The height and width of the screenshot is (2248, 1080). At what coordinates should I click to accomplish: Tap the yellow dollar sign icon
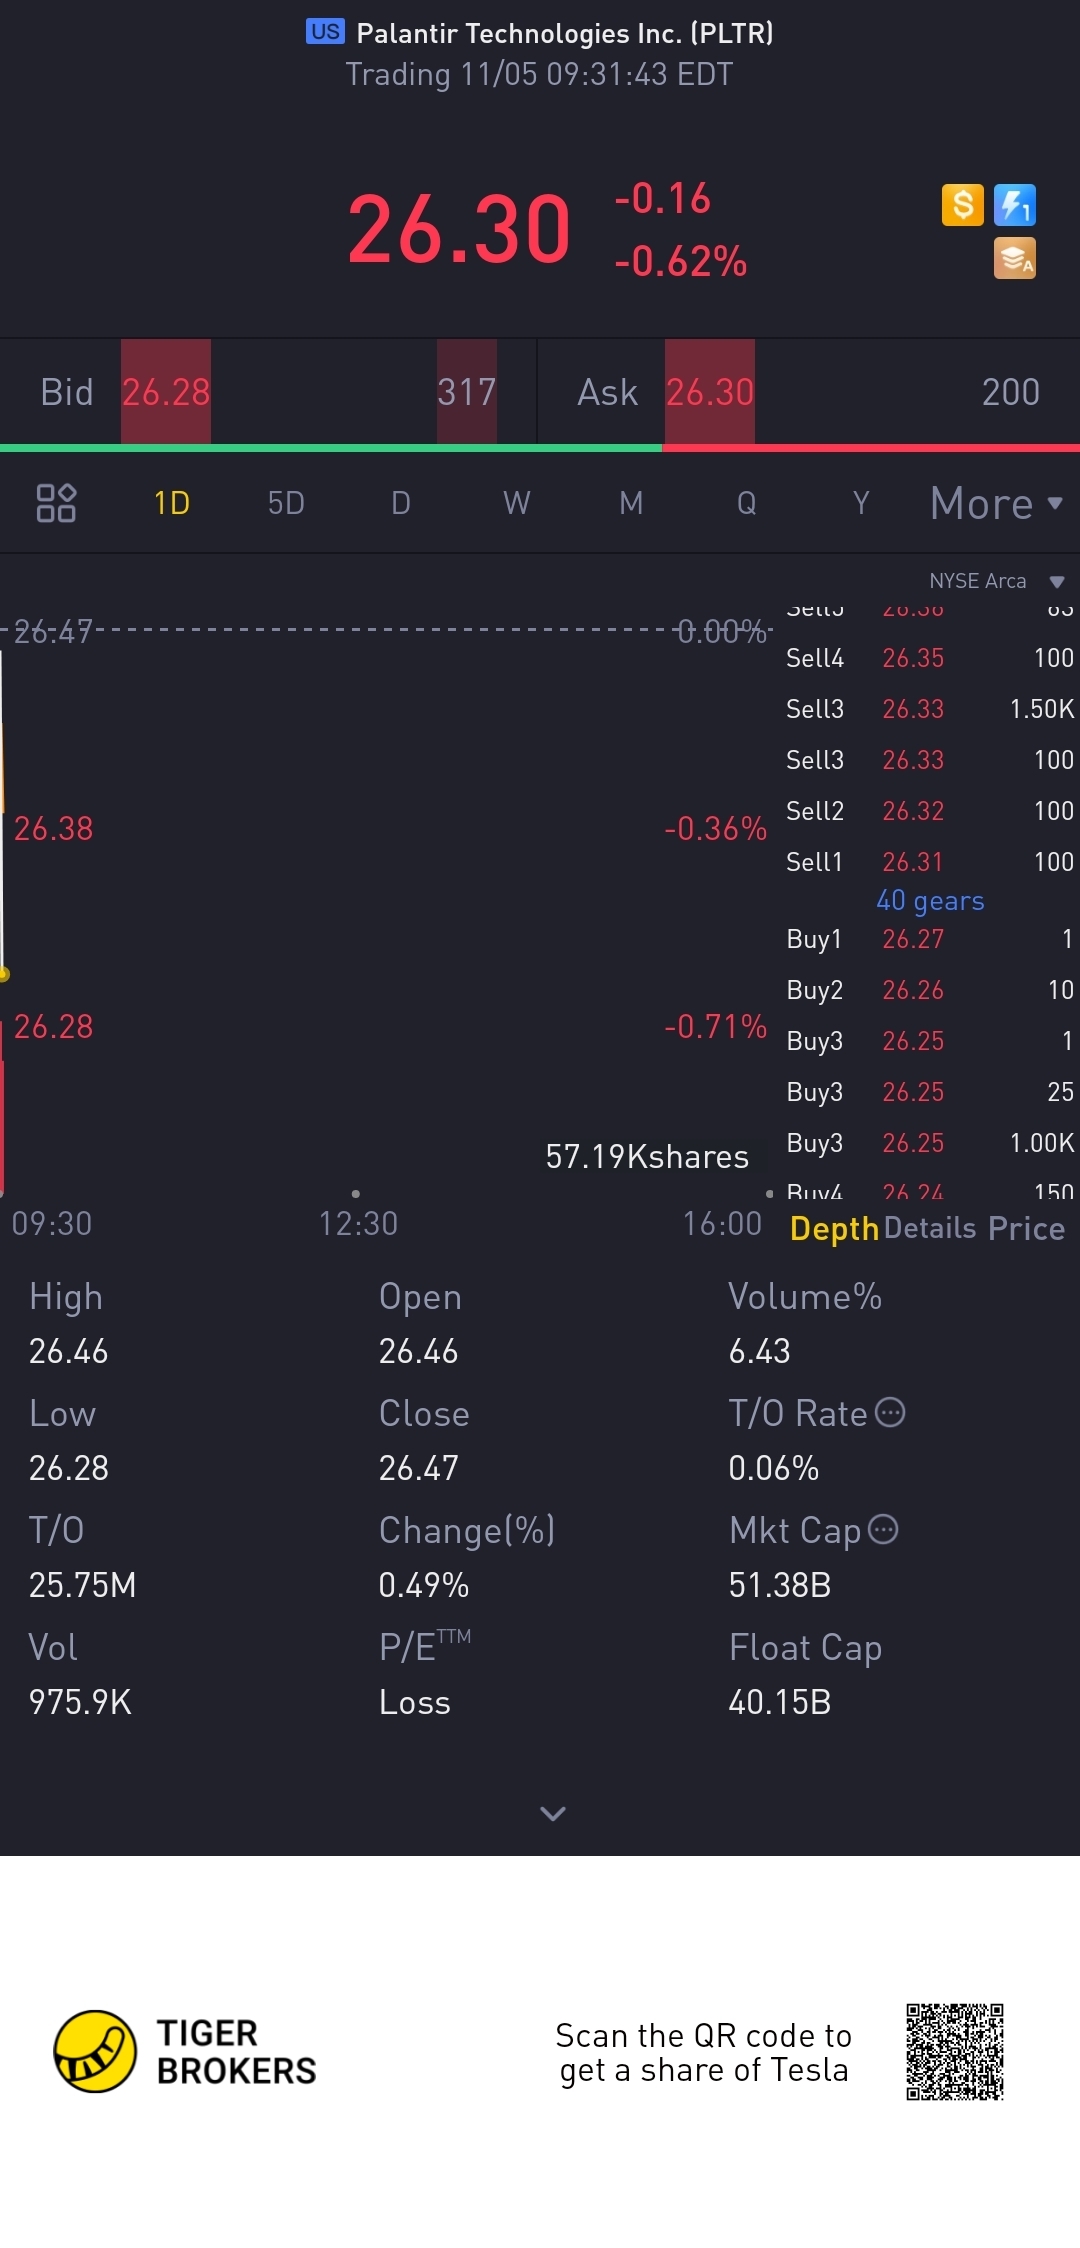tap(963, 205)
